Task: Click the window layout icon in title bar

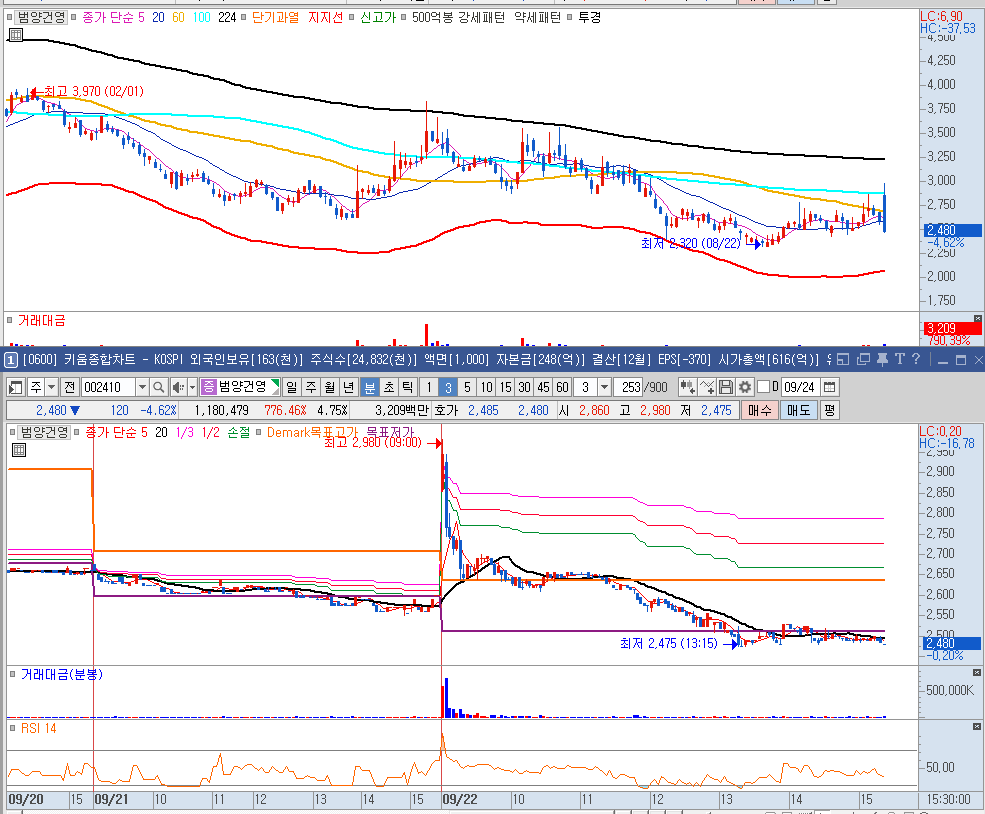Action: (843, 359)
